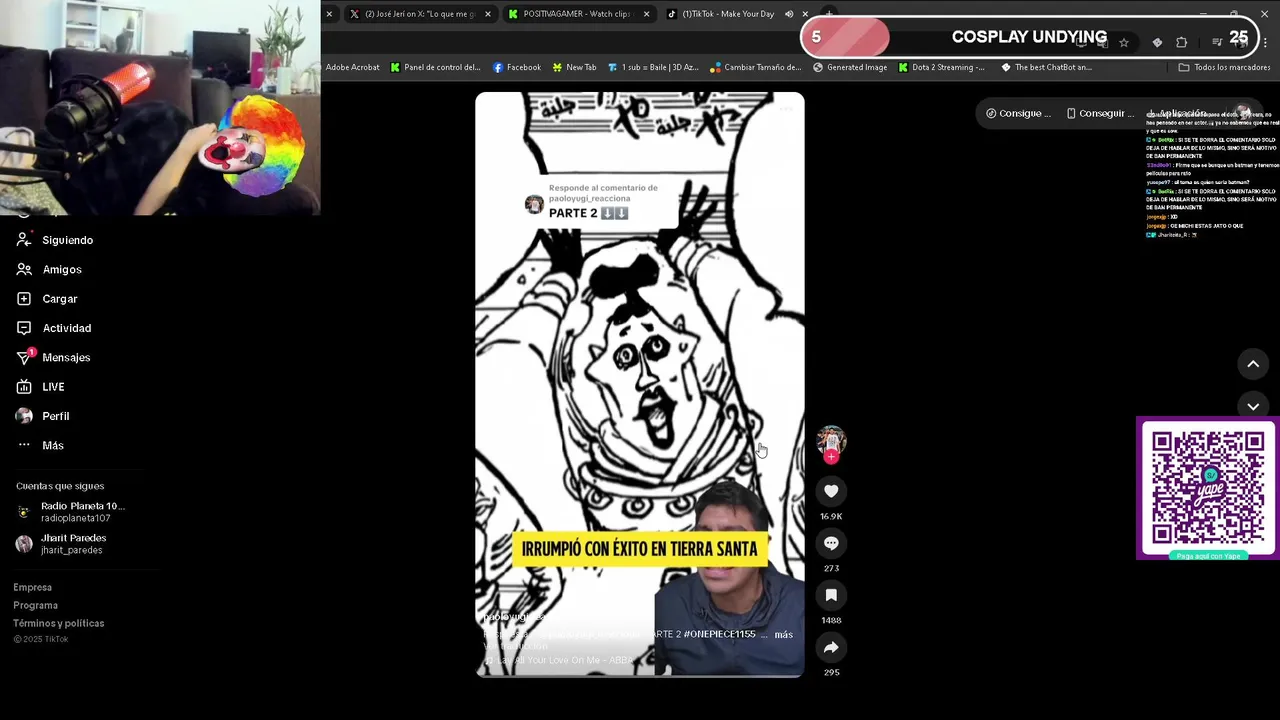The height and width of the screenshot is (720, 1280).
Task: Open the Empresa footer link
Action: coord(33,587)
